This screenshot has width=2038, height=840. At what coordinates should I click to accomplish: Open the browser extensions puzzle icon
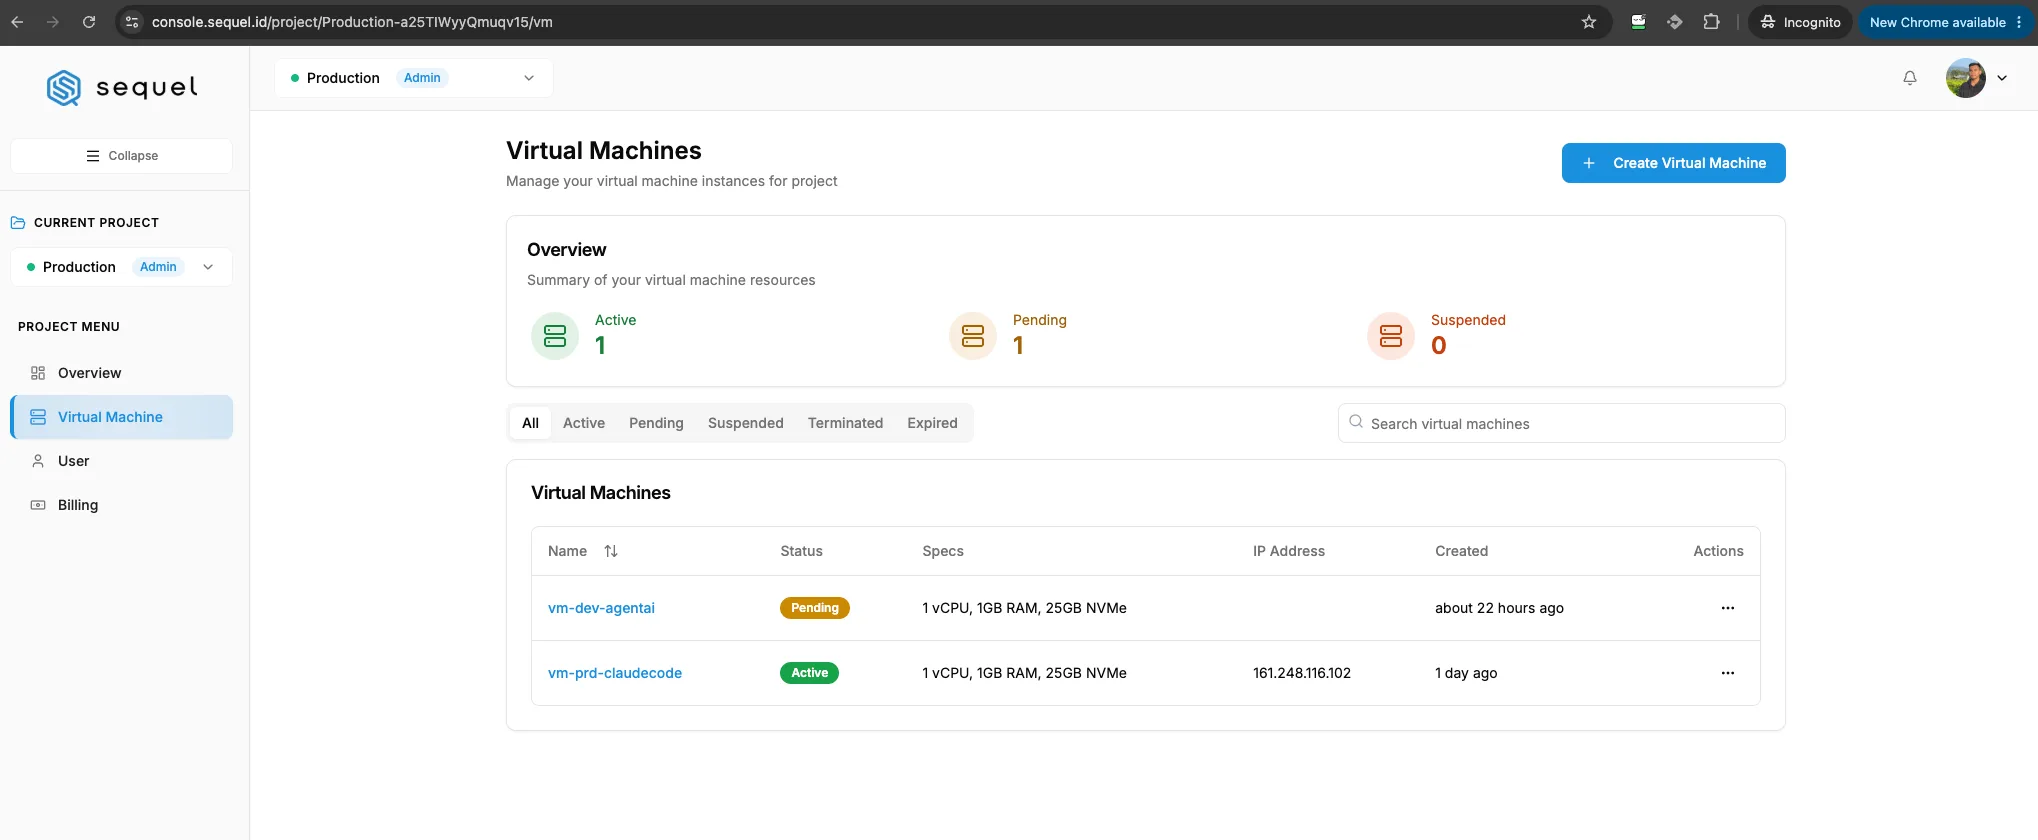point(1711,22)
